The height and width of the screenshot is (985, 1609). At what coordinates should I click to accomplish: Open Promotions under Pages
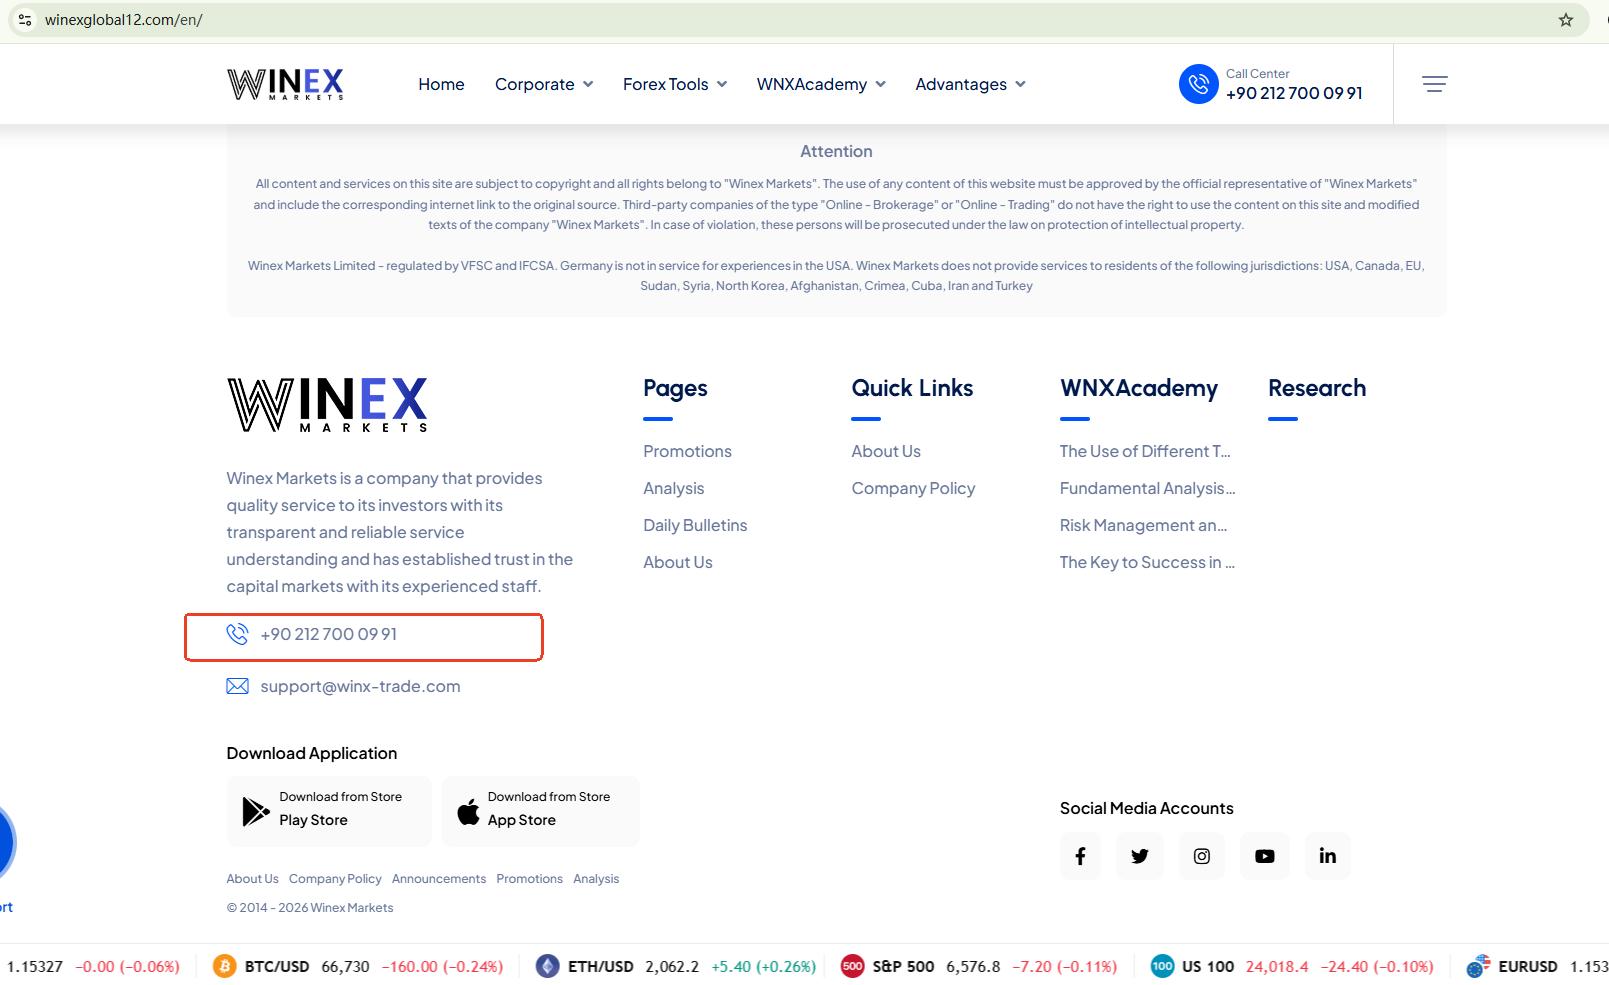tap(687, 451)
